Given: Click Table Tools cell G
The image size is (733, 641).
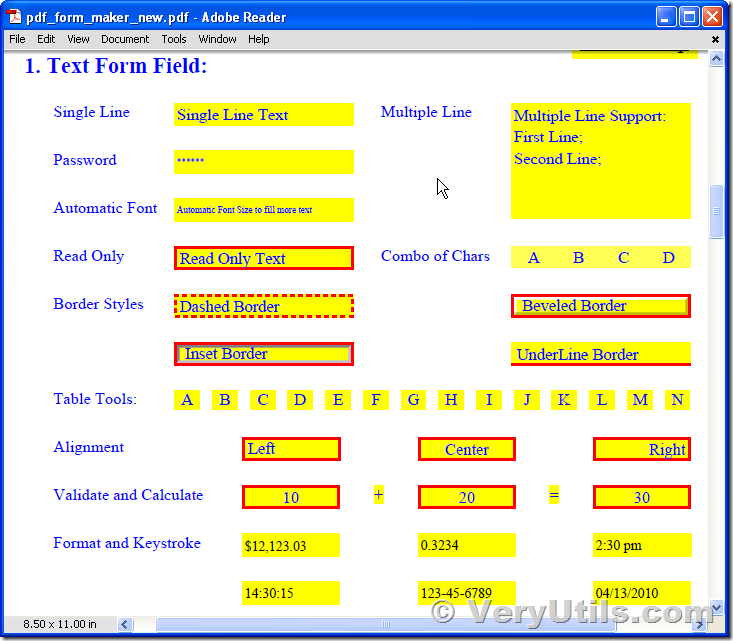Looking at the screenshot, I should point(414,400).
